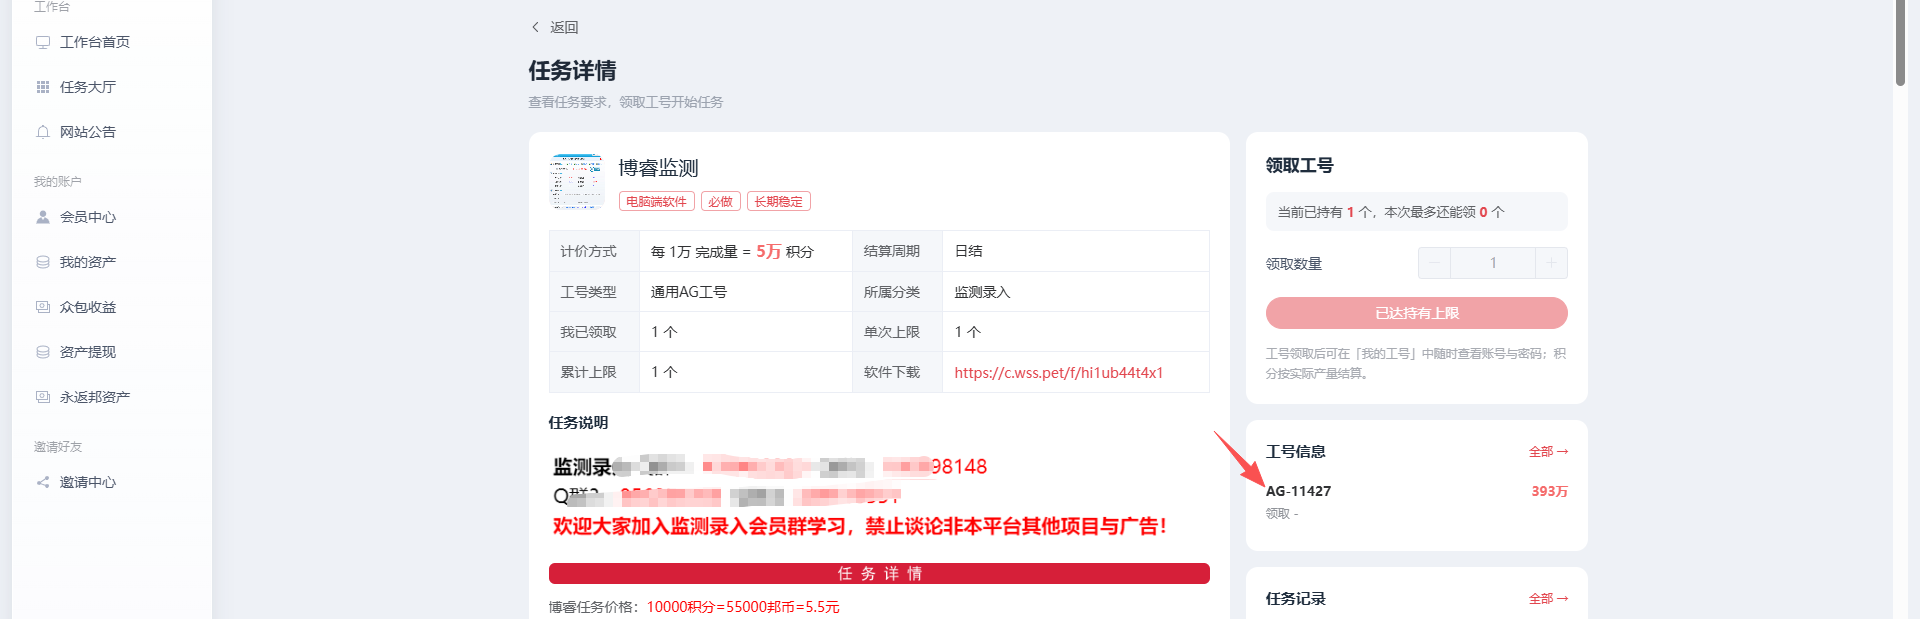Click the 已达持有上限 button
The width and height of the screenshot is (1920, 619).
[x=1416, y=313]
